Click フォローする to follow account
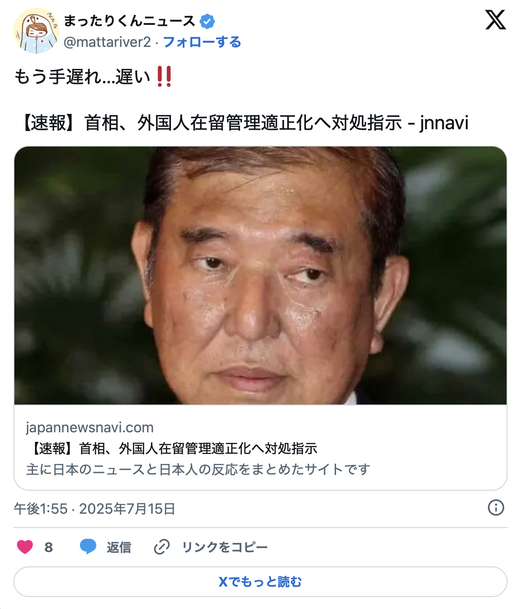Screen dimensions: 520x609 click(202, 42)
